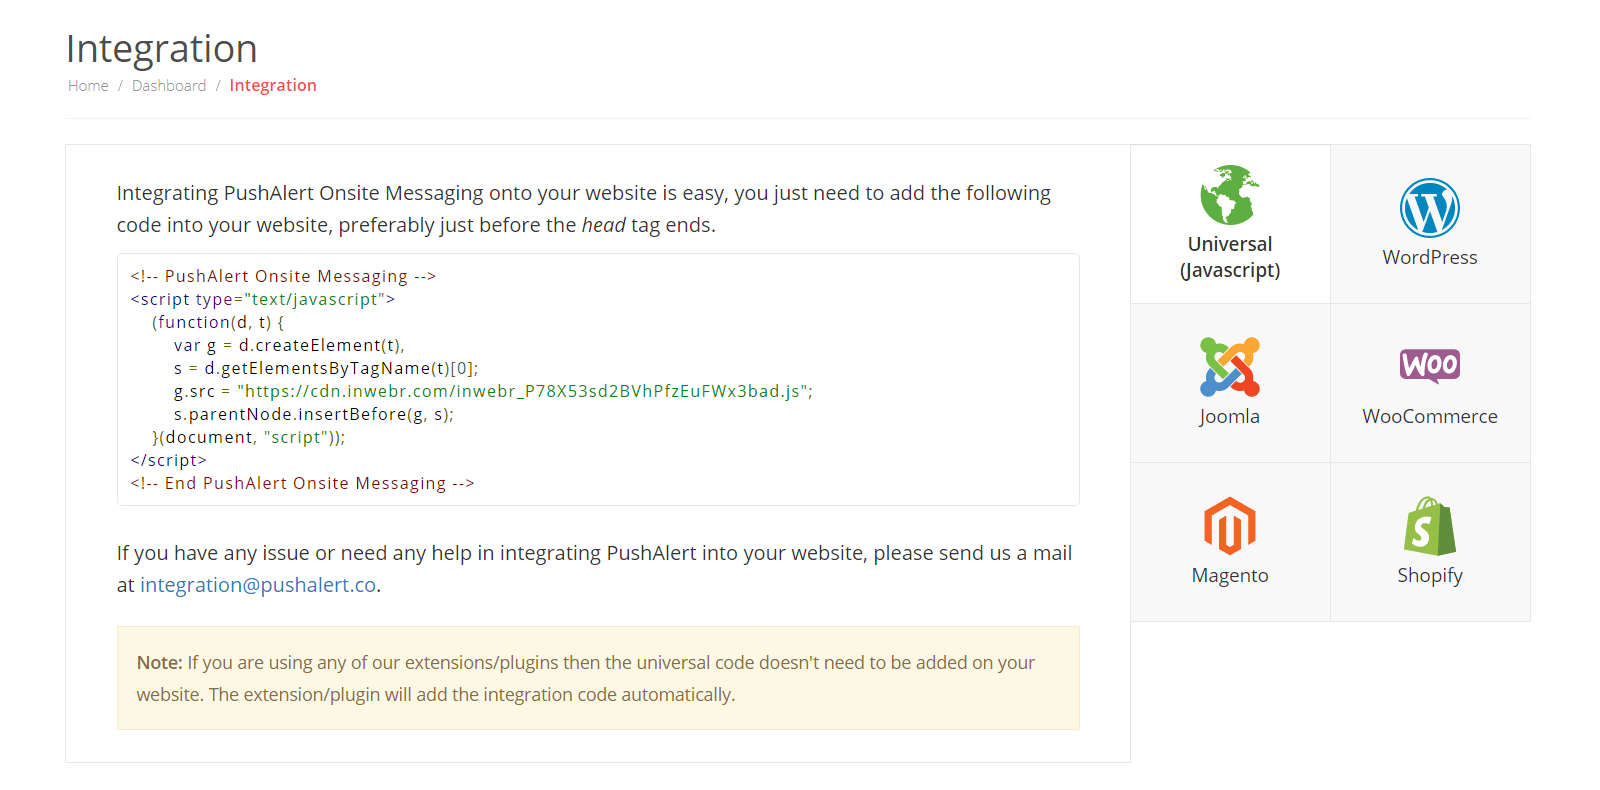Click the bold 'Note:' label

(x=160, y=663)
